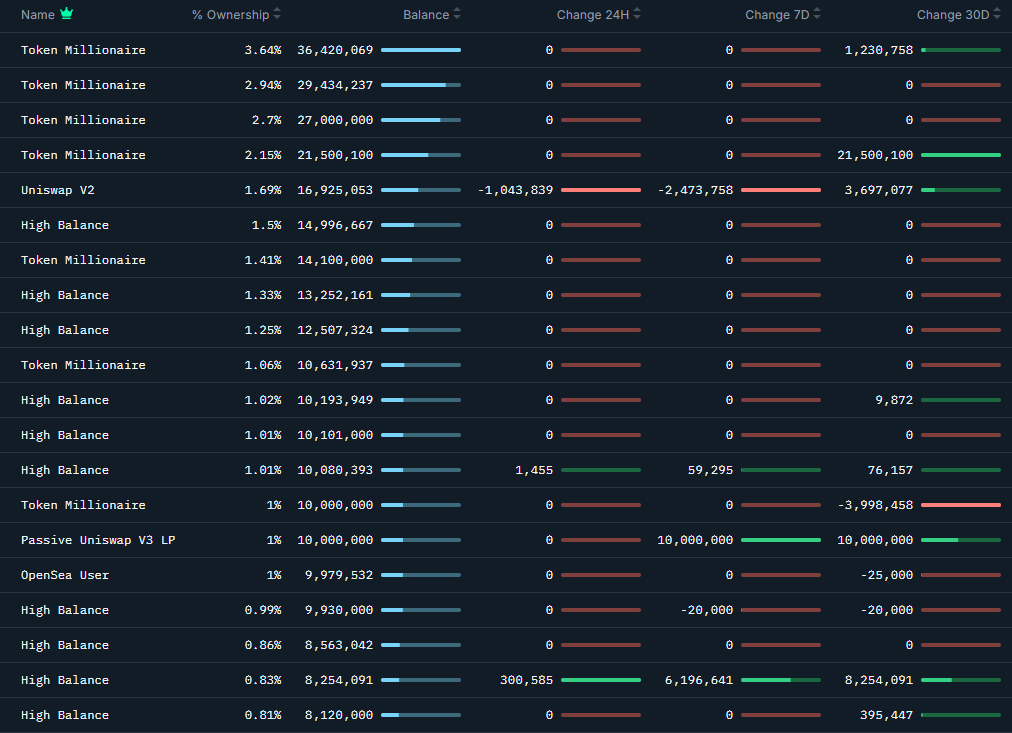
Task: Click the crown icon beside the Name header
Action: 66,13
